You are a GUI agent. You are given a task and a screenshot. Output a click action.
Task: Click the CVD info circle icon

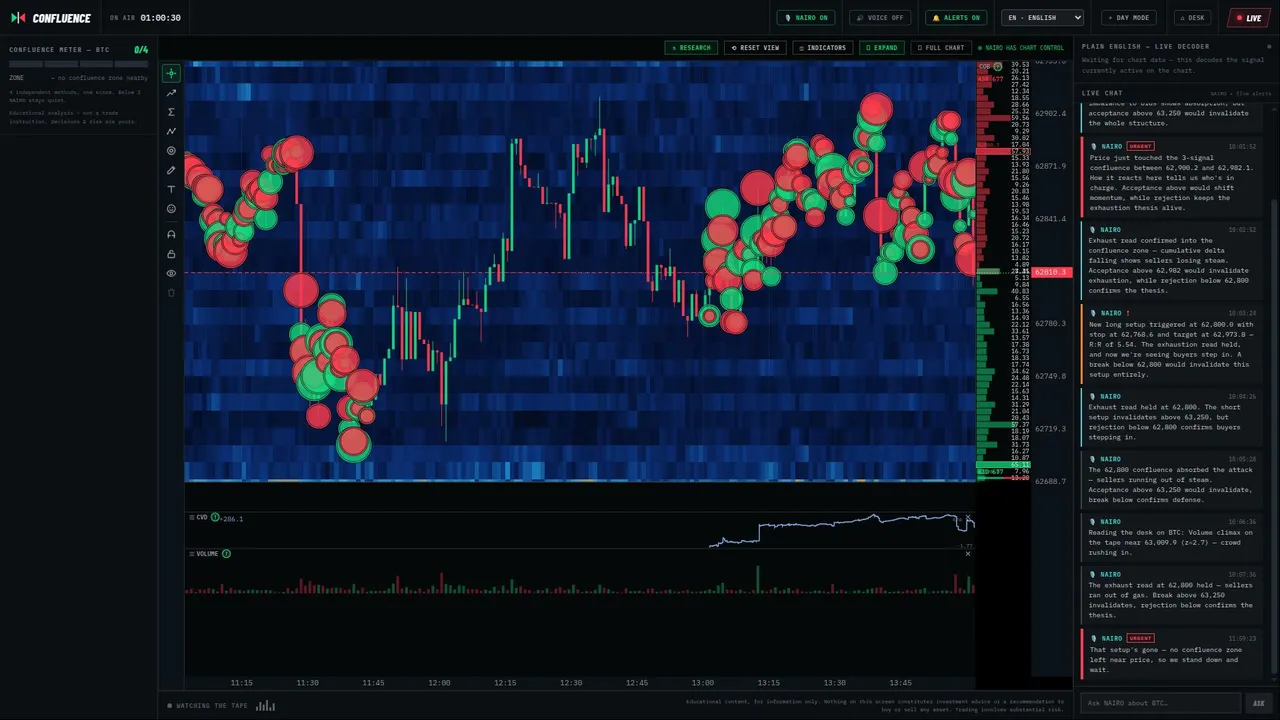[215, 517]
